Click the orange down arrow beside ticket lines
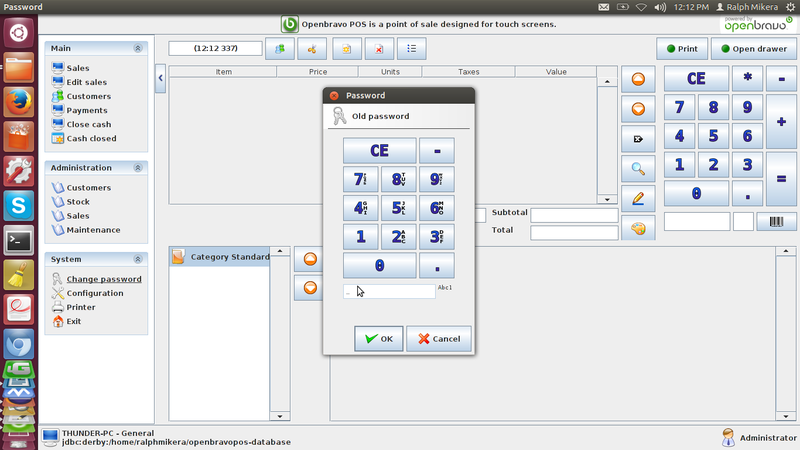 638,109
